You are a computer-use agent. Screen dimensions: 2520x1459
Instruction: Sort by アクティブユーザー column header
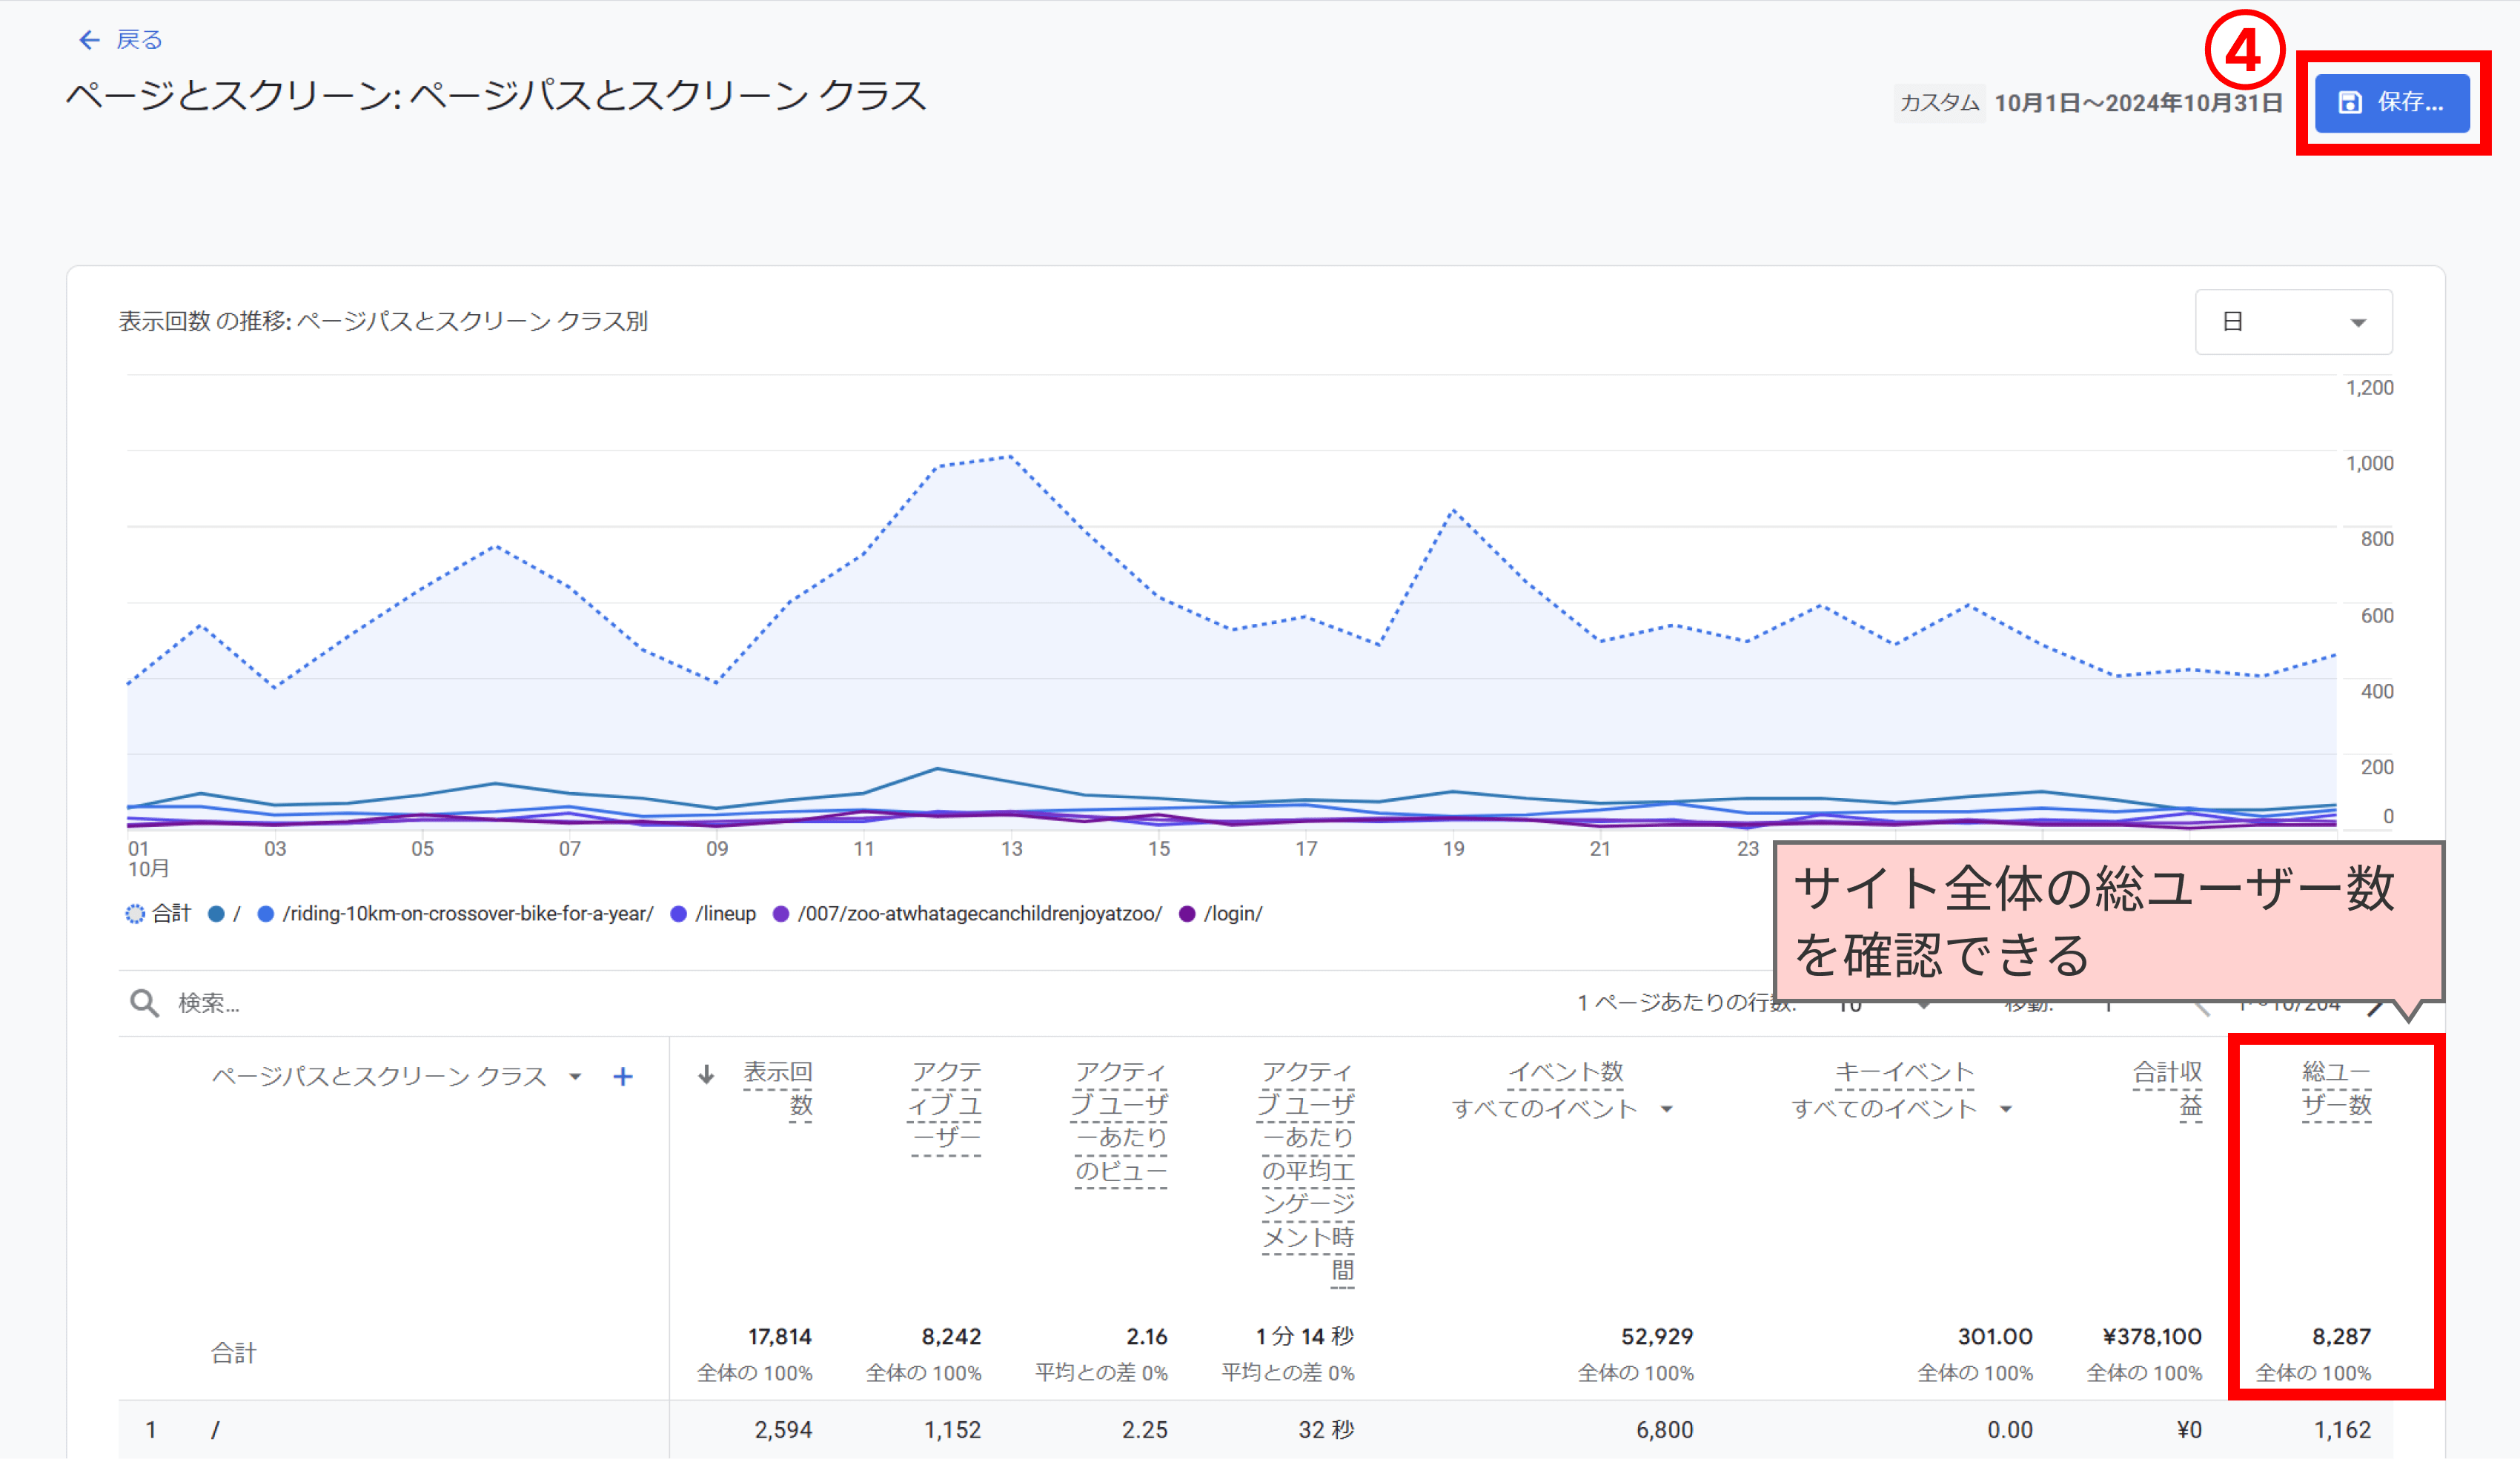tap(945, 1106)
